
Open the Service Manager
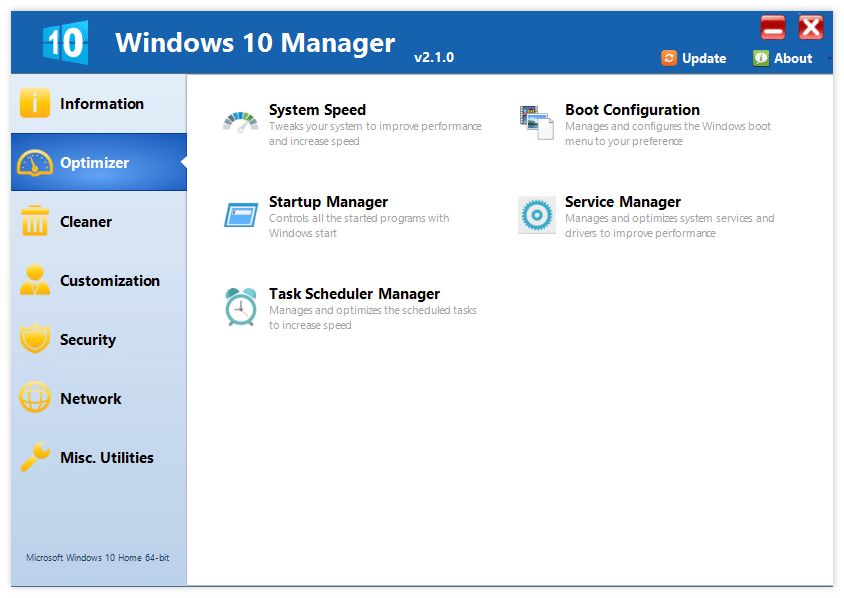pos(622,202)
